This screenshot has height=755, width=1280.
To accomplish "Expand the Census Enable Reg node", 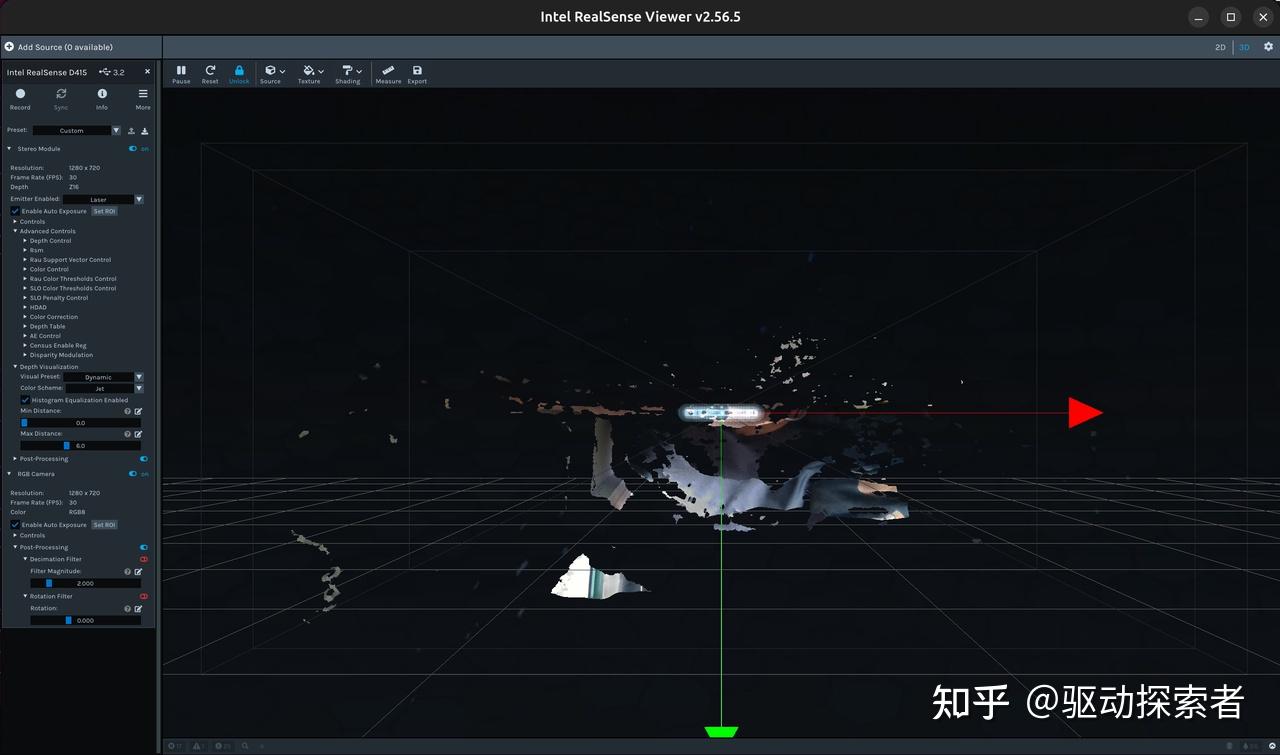I will (25, 345).
